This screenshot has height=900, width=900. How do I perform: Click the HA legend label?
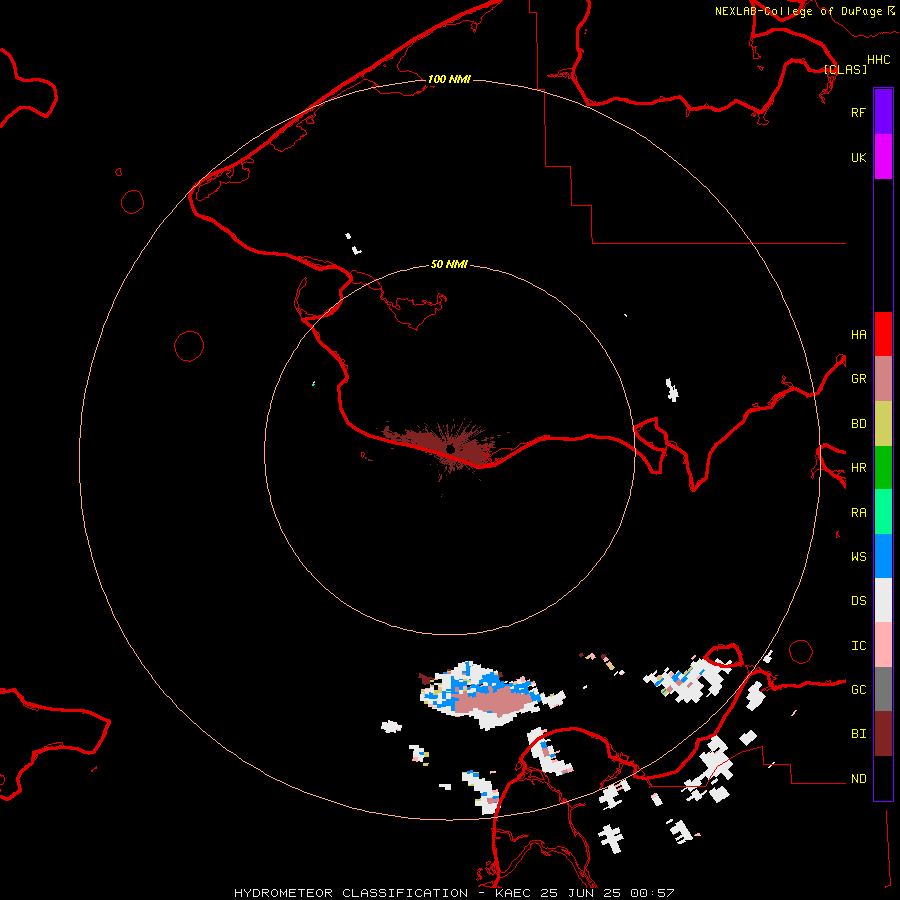pos(858,334)
